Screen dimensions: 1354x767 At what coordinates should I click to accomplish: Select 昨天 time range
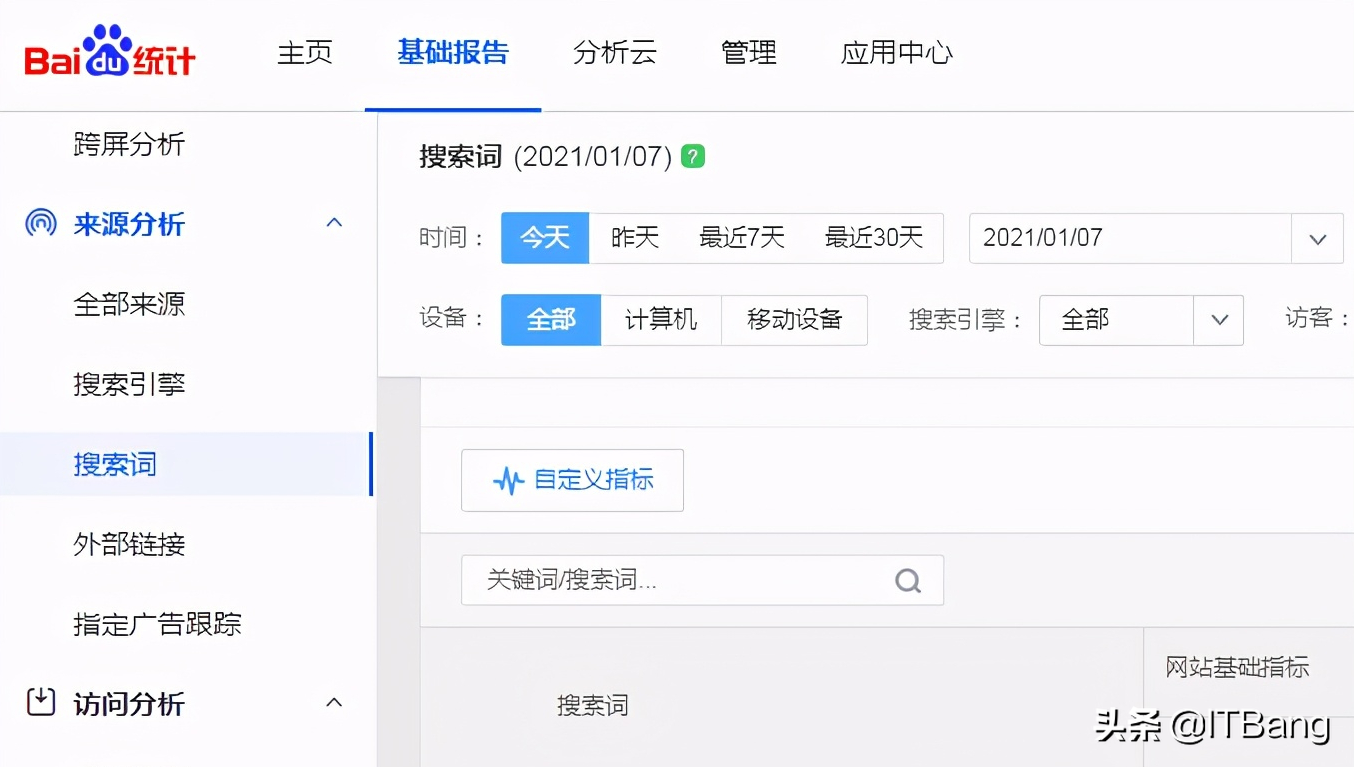(x=636, y=238)
